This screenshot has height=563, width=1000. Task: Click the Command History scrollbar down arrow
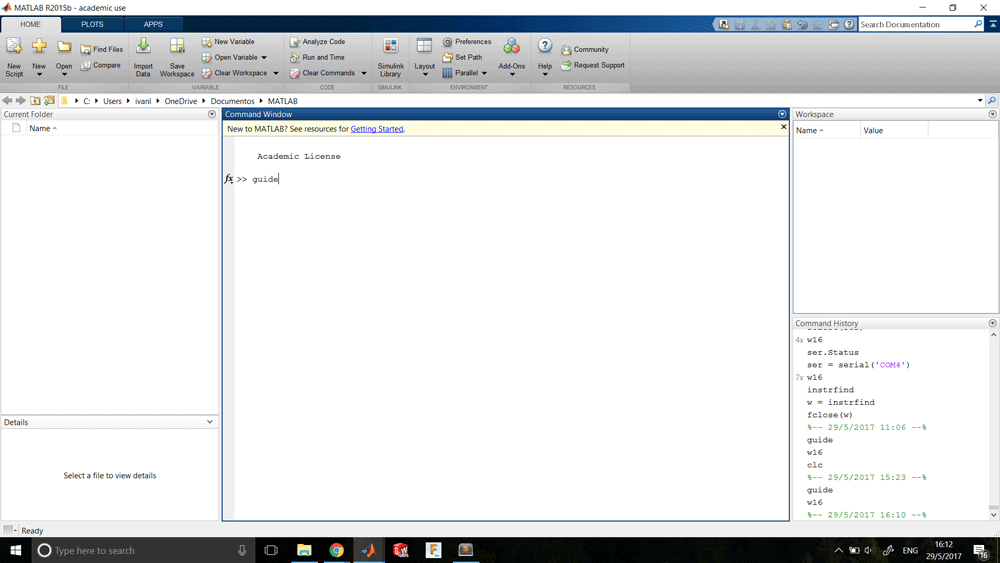[993, 515]
